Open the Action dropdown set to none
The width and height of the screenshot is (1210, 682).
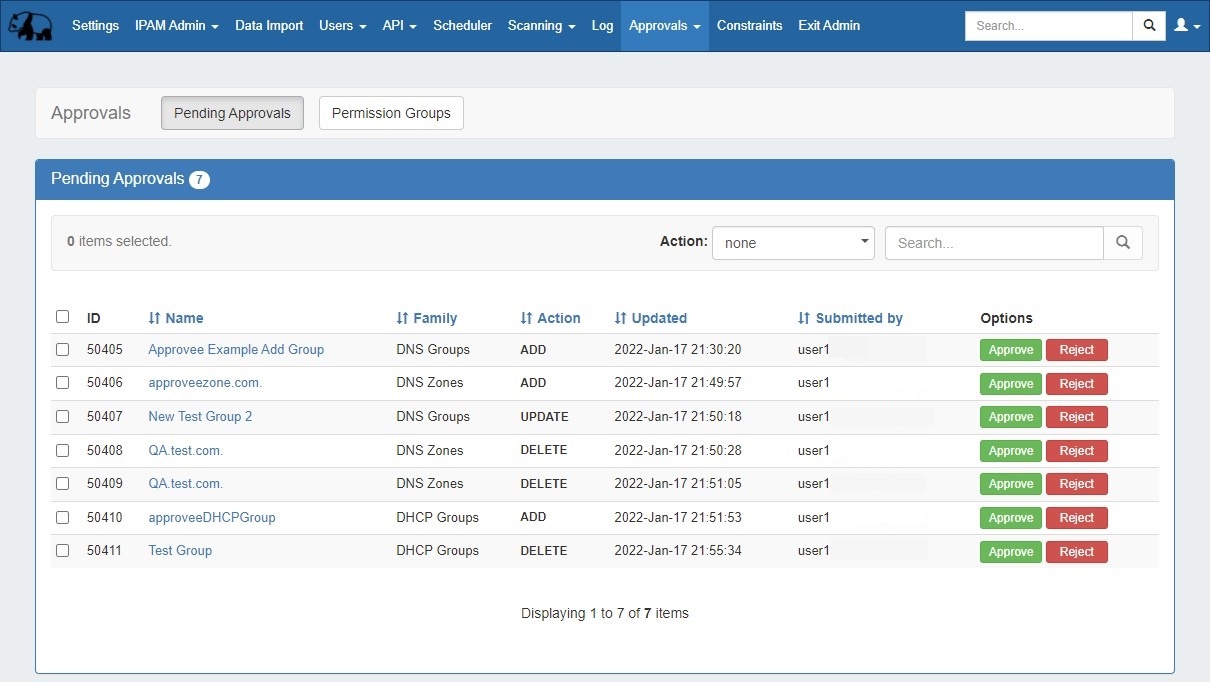(x=793, y=243)
